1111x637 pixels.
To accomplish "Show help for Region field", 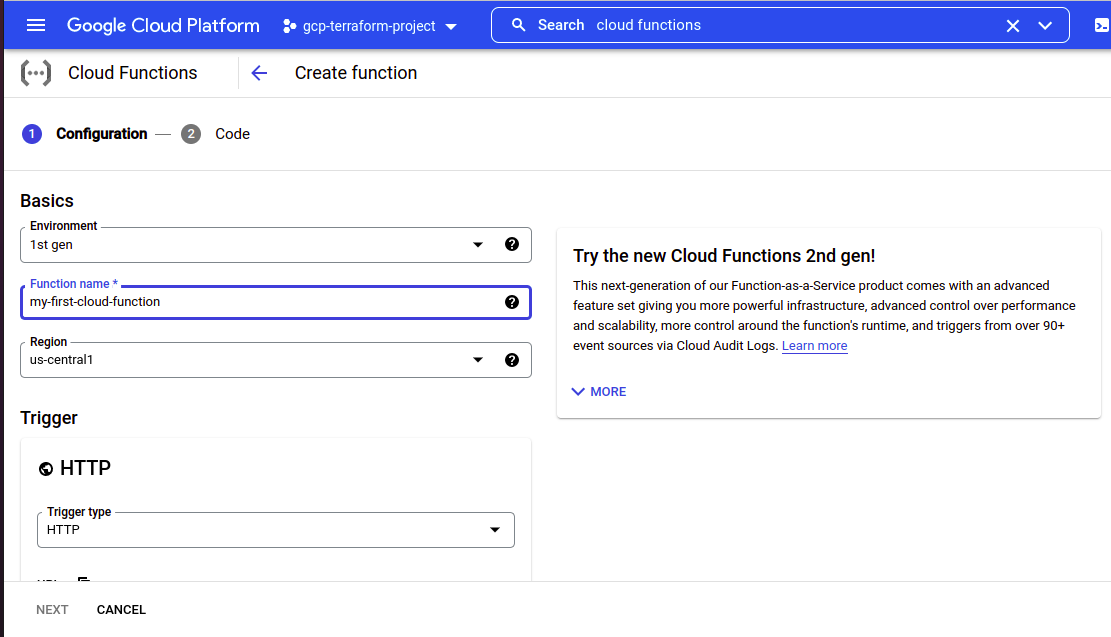I will (x=512, y=360).
